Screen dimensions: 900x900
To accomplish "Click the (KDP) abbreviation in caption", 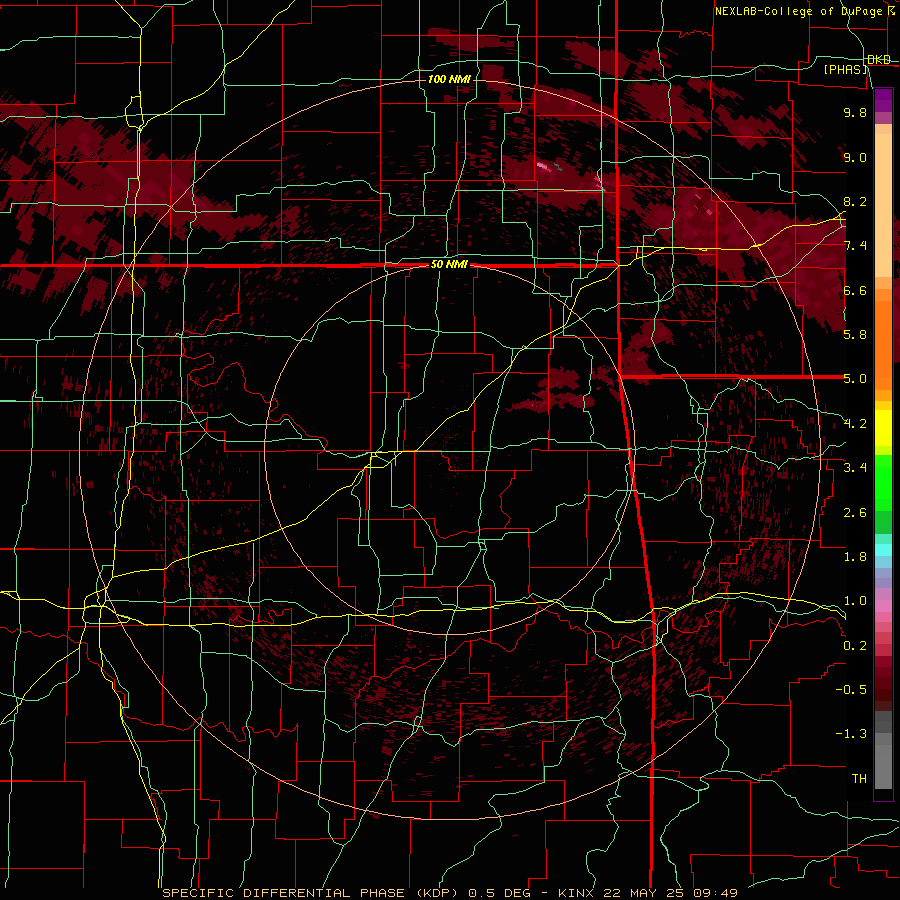I will pyautogui.click(x=436, y=893).
